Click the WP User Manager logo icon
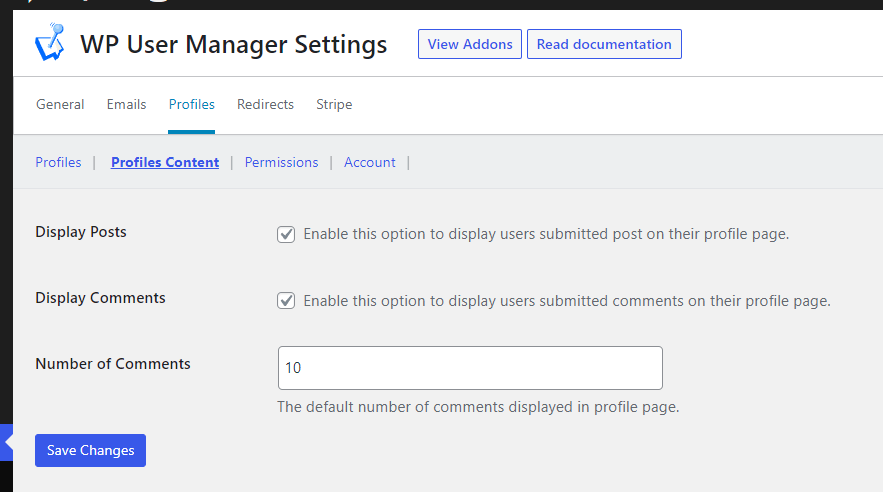Image resolution: width=883 pixels, height=492 pixels. click(x=50, y=42)
